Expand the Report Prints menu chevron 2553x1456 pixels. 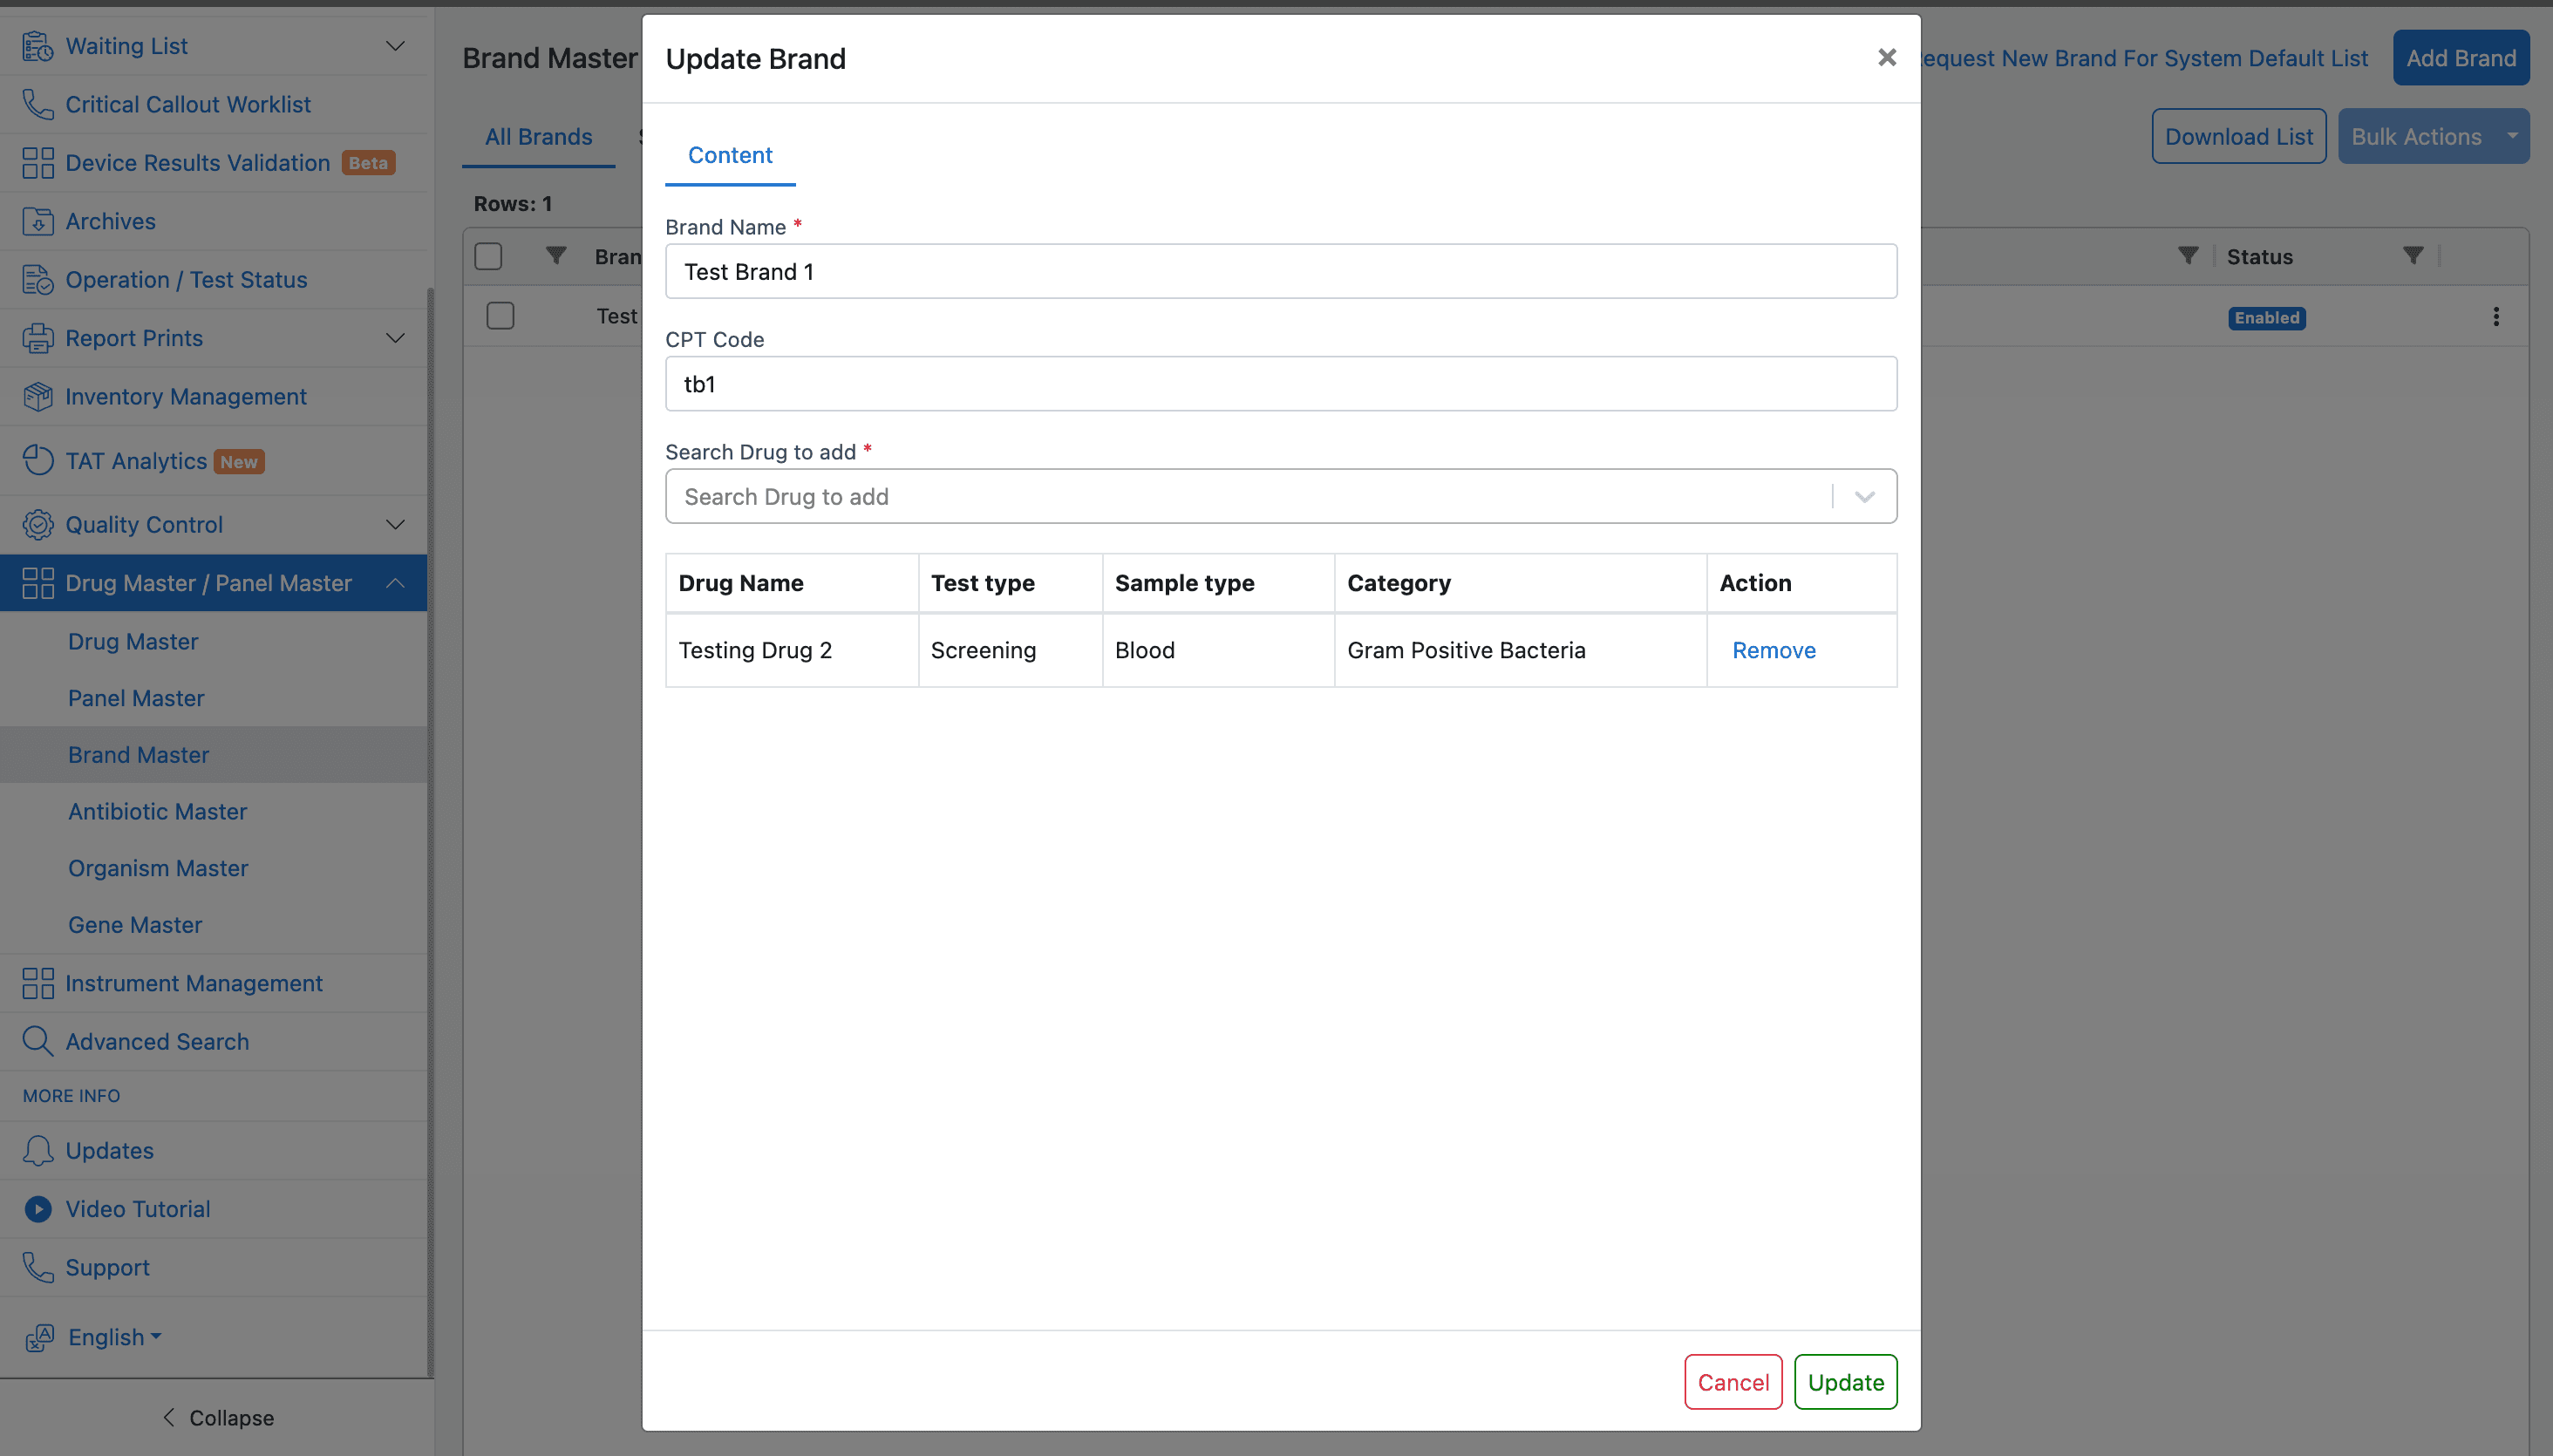point(396,338)
